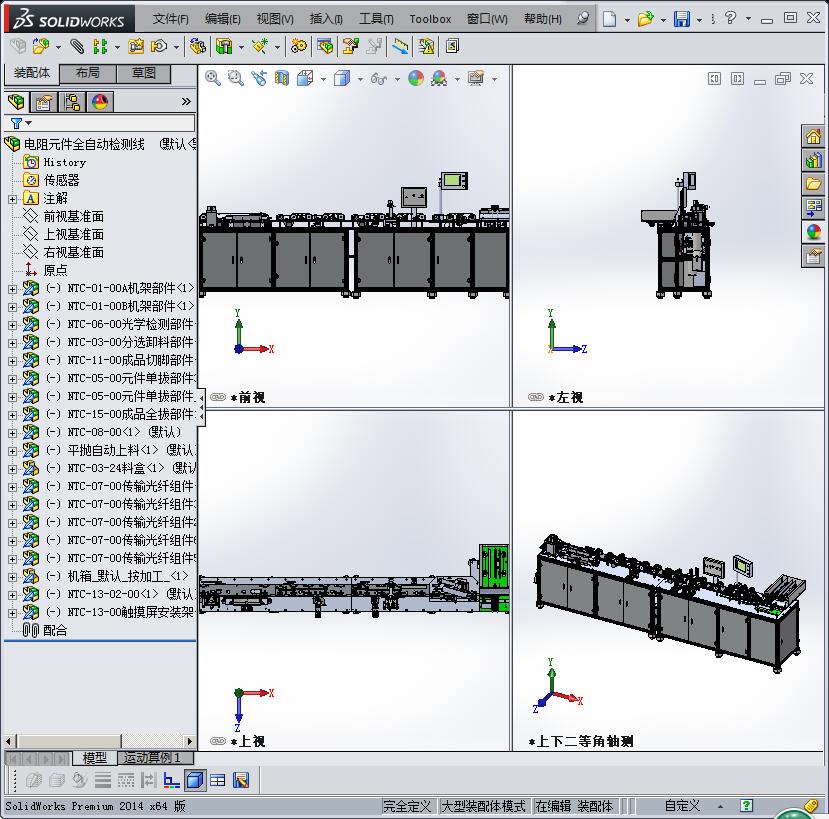The width and height of the screenshot is (829, 819).
Task: Expand the 平抛自动上料 tree node
Action: pos(12,451)
